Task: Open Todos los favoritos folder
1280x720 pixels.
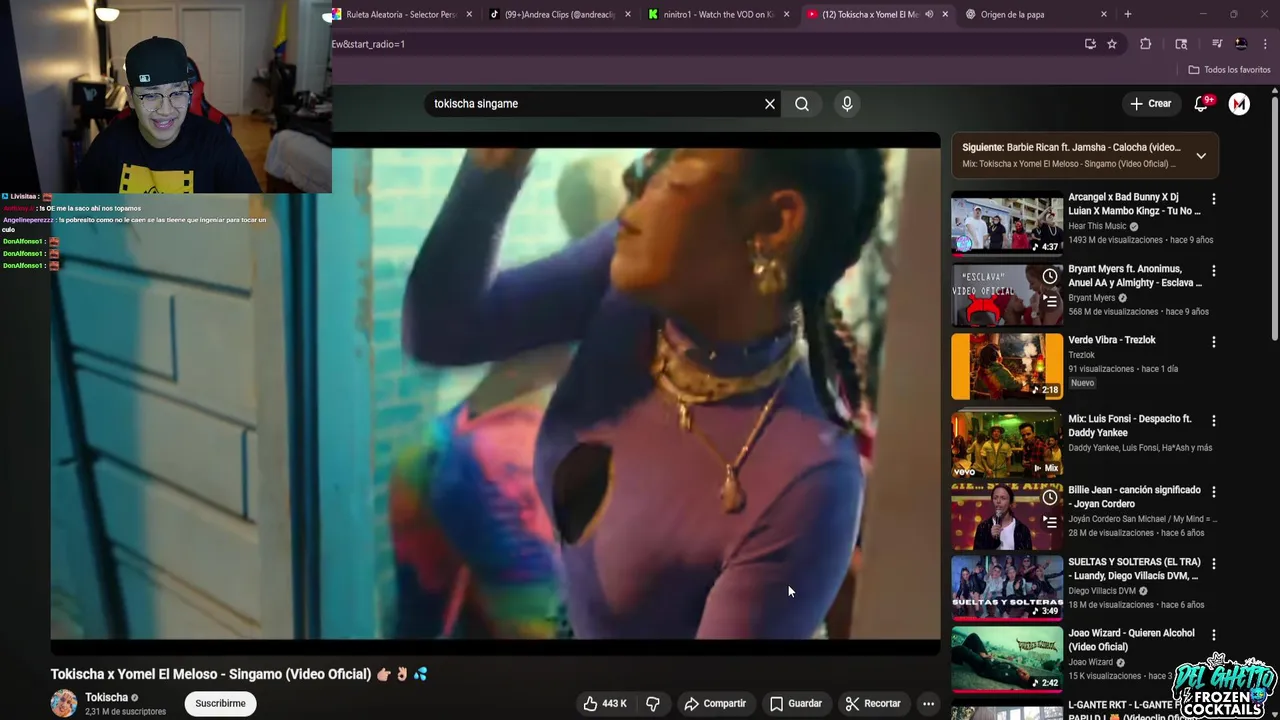Action: (x=1229, y=70)
